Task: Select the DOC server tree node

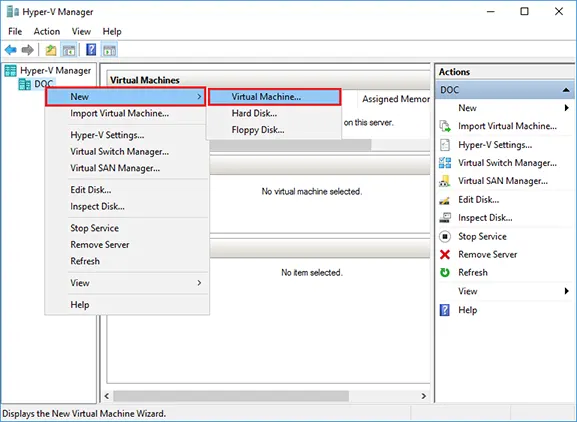Action: click(x=36, y=84)
